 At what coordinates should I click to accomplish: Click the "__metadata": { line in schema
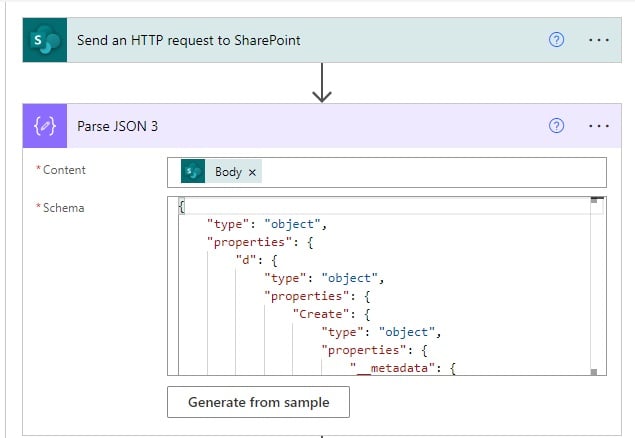point(403,368)
